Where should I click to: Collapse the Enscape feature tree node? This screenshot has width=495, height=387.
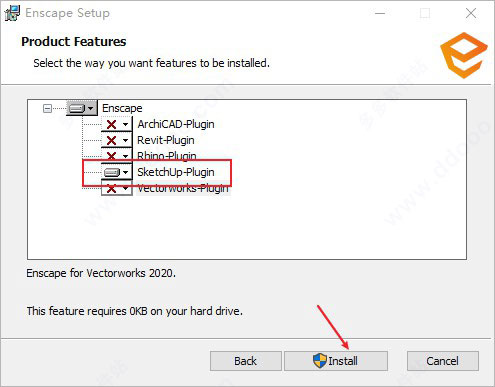pos(48,108)
